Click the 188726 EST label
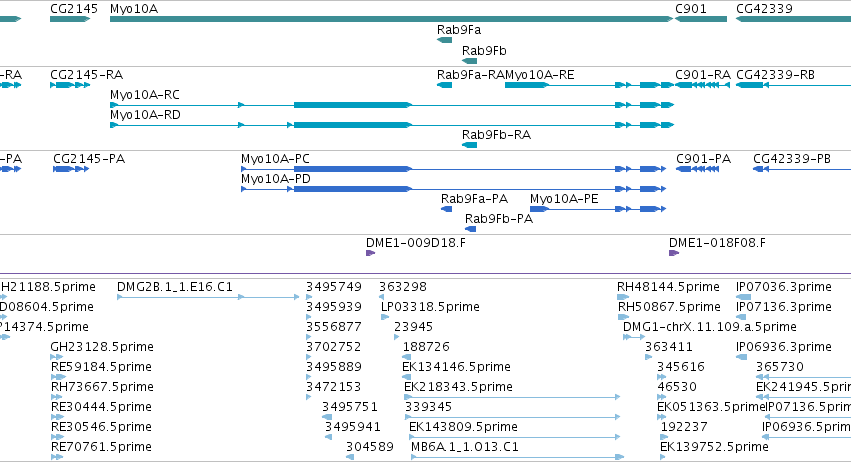Viewport: 851px width, 462px height. 426,347
